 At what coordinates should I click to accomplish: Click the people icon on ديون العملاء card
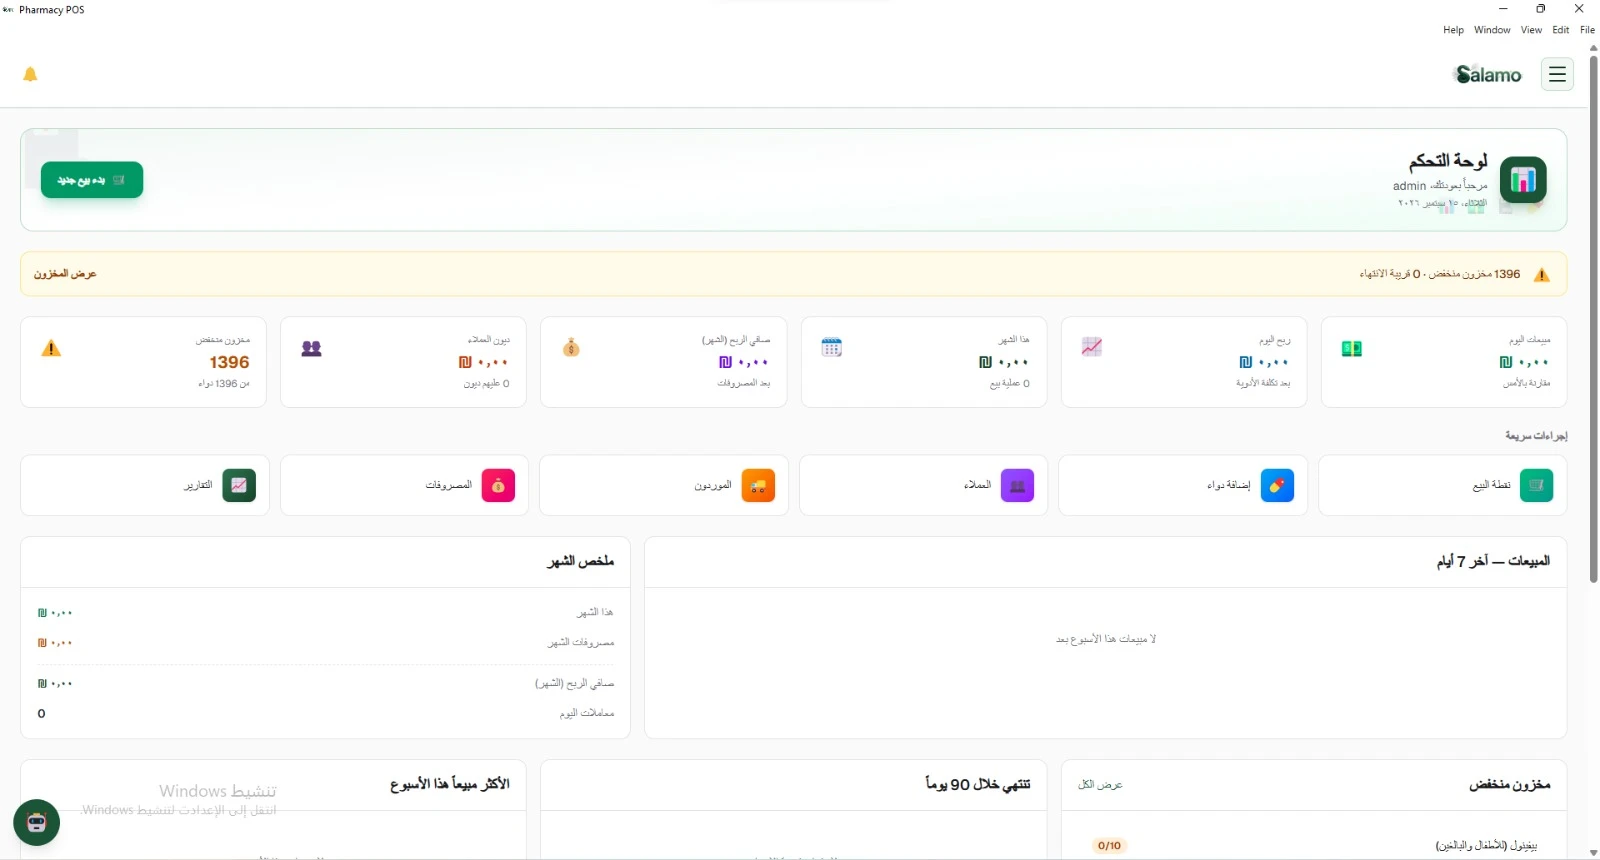311,348
